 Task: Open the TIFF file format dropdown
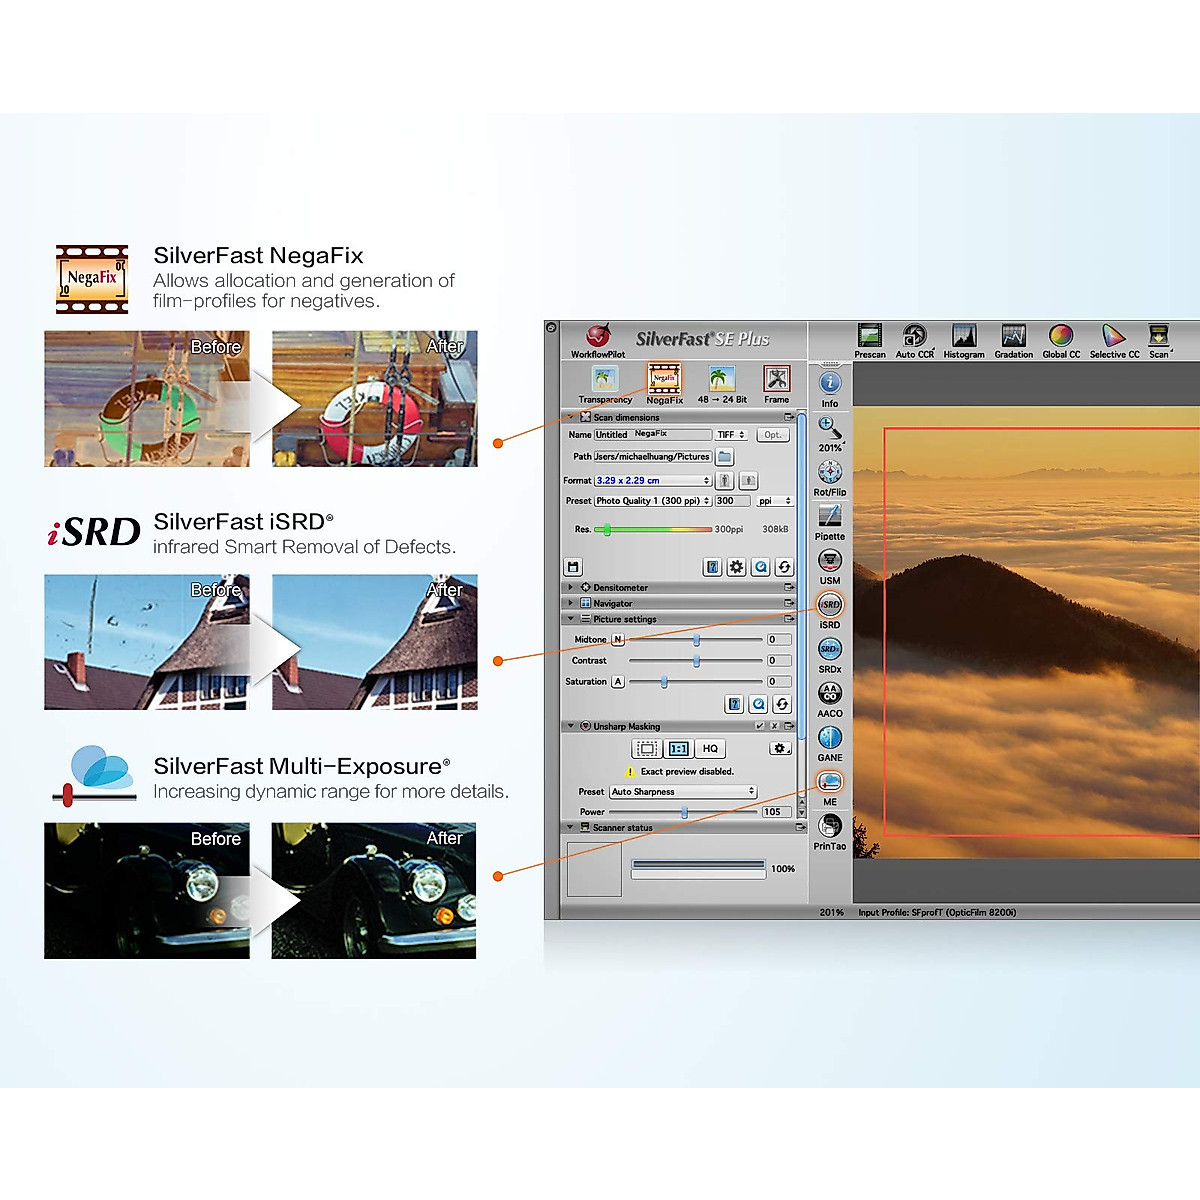[731, 435]
